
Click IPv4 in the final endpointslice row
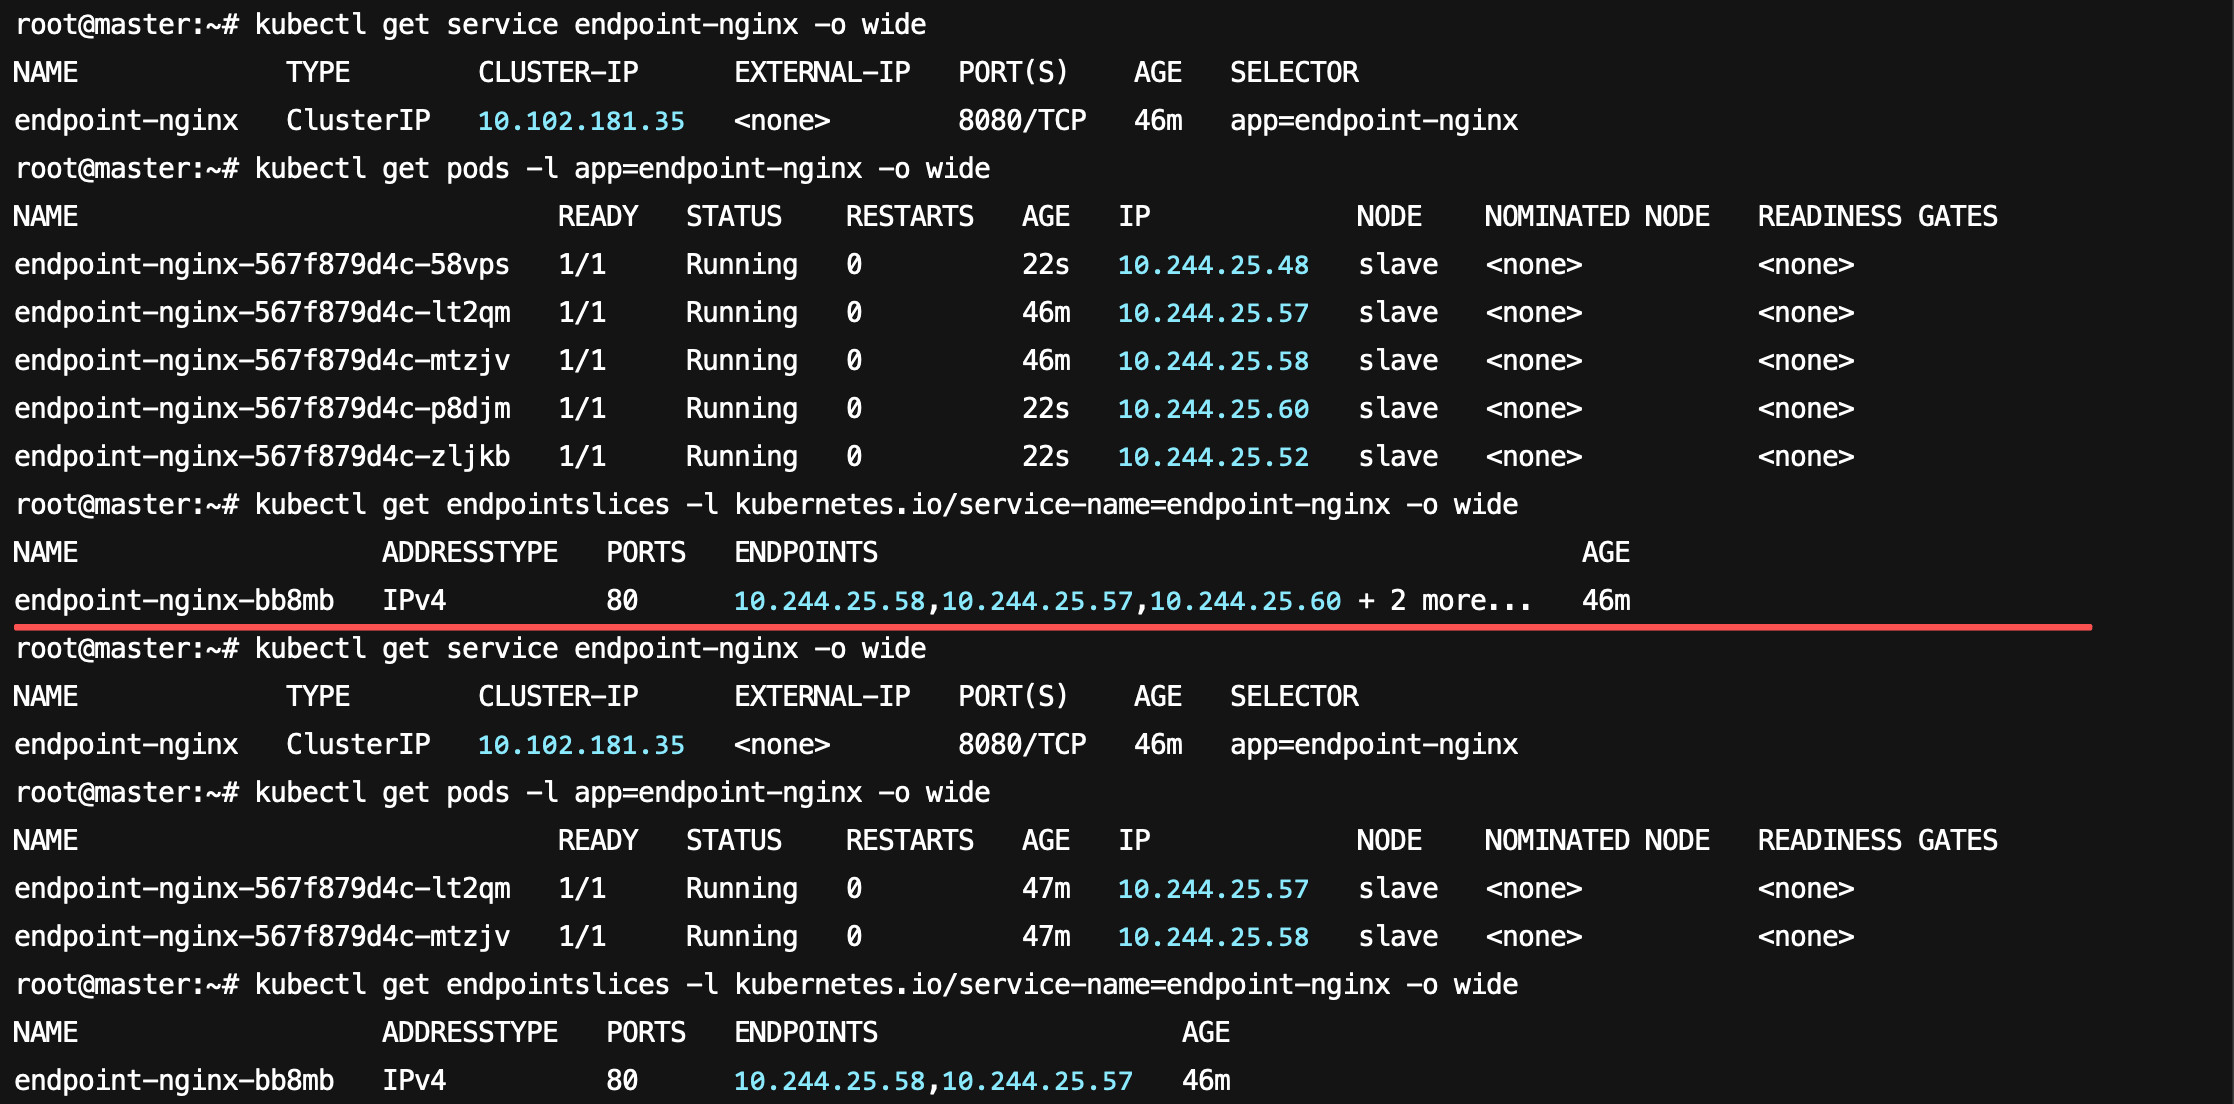[x=414, y=1081]
